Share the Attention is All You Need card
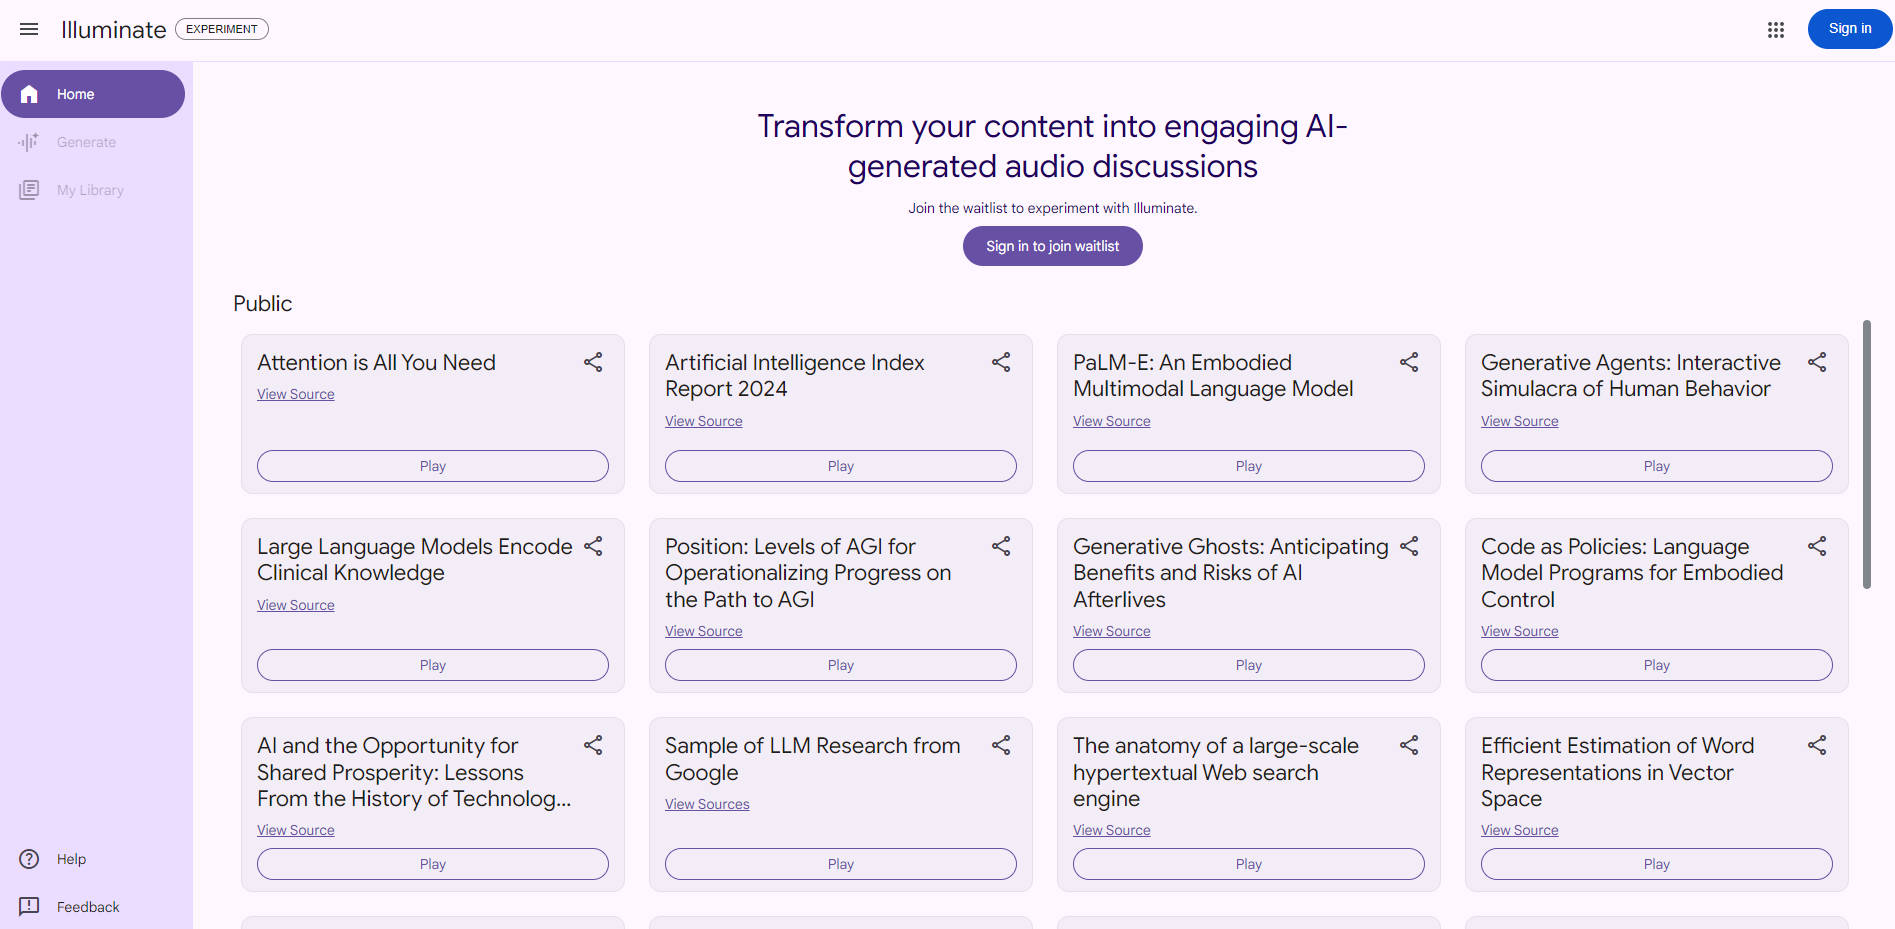This screenshot has height=929, width=1895. pos(593,362)
